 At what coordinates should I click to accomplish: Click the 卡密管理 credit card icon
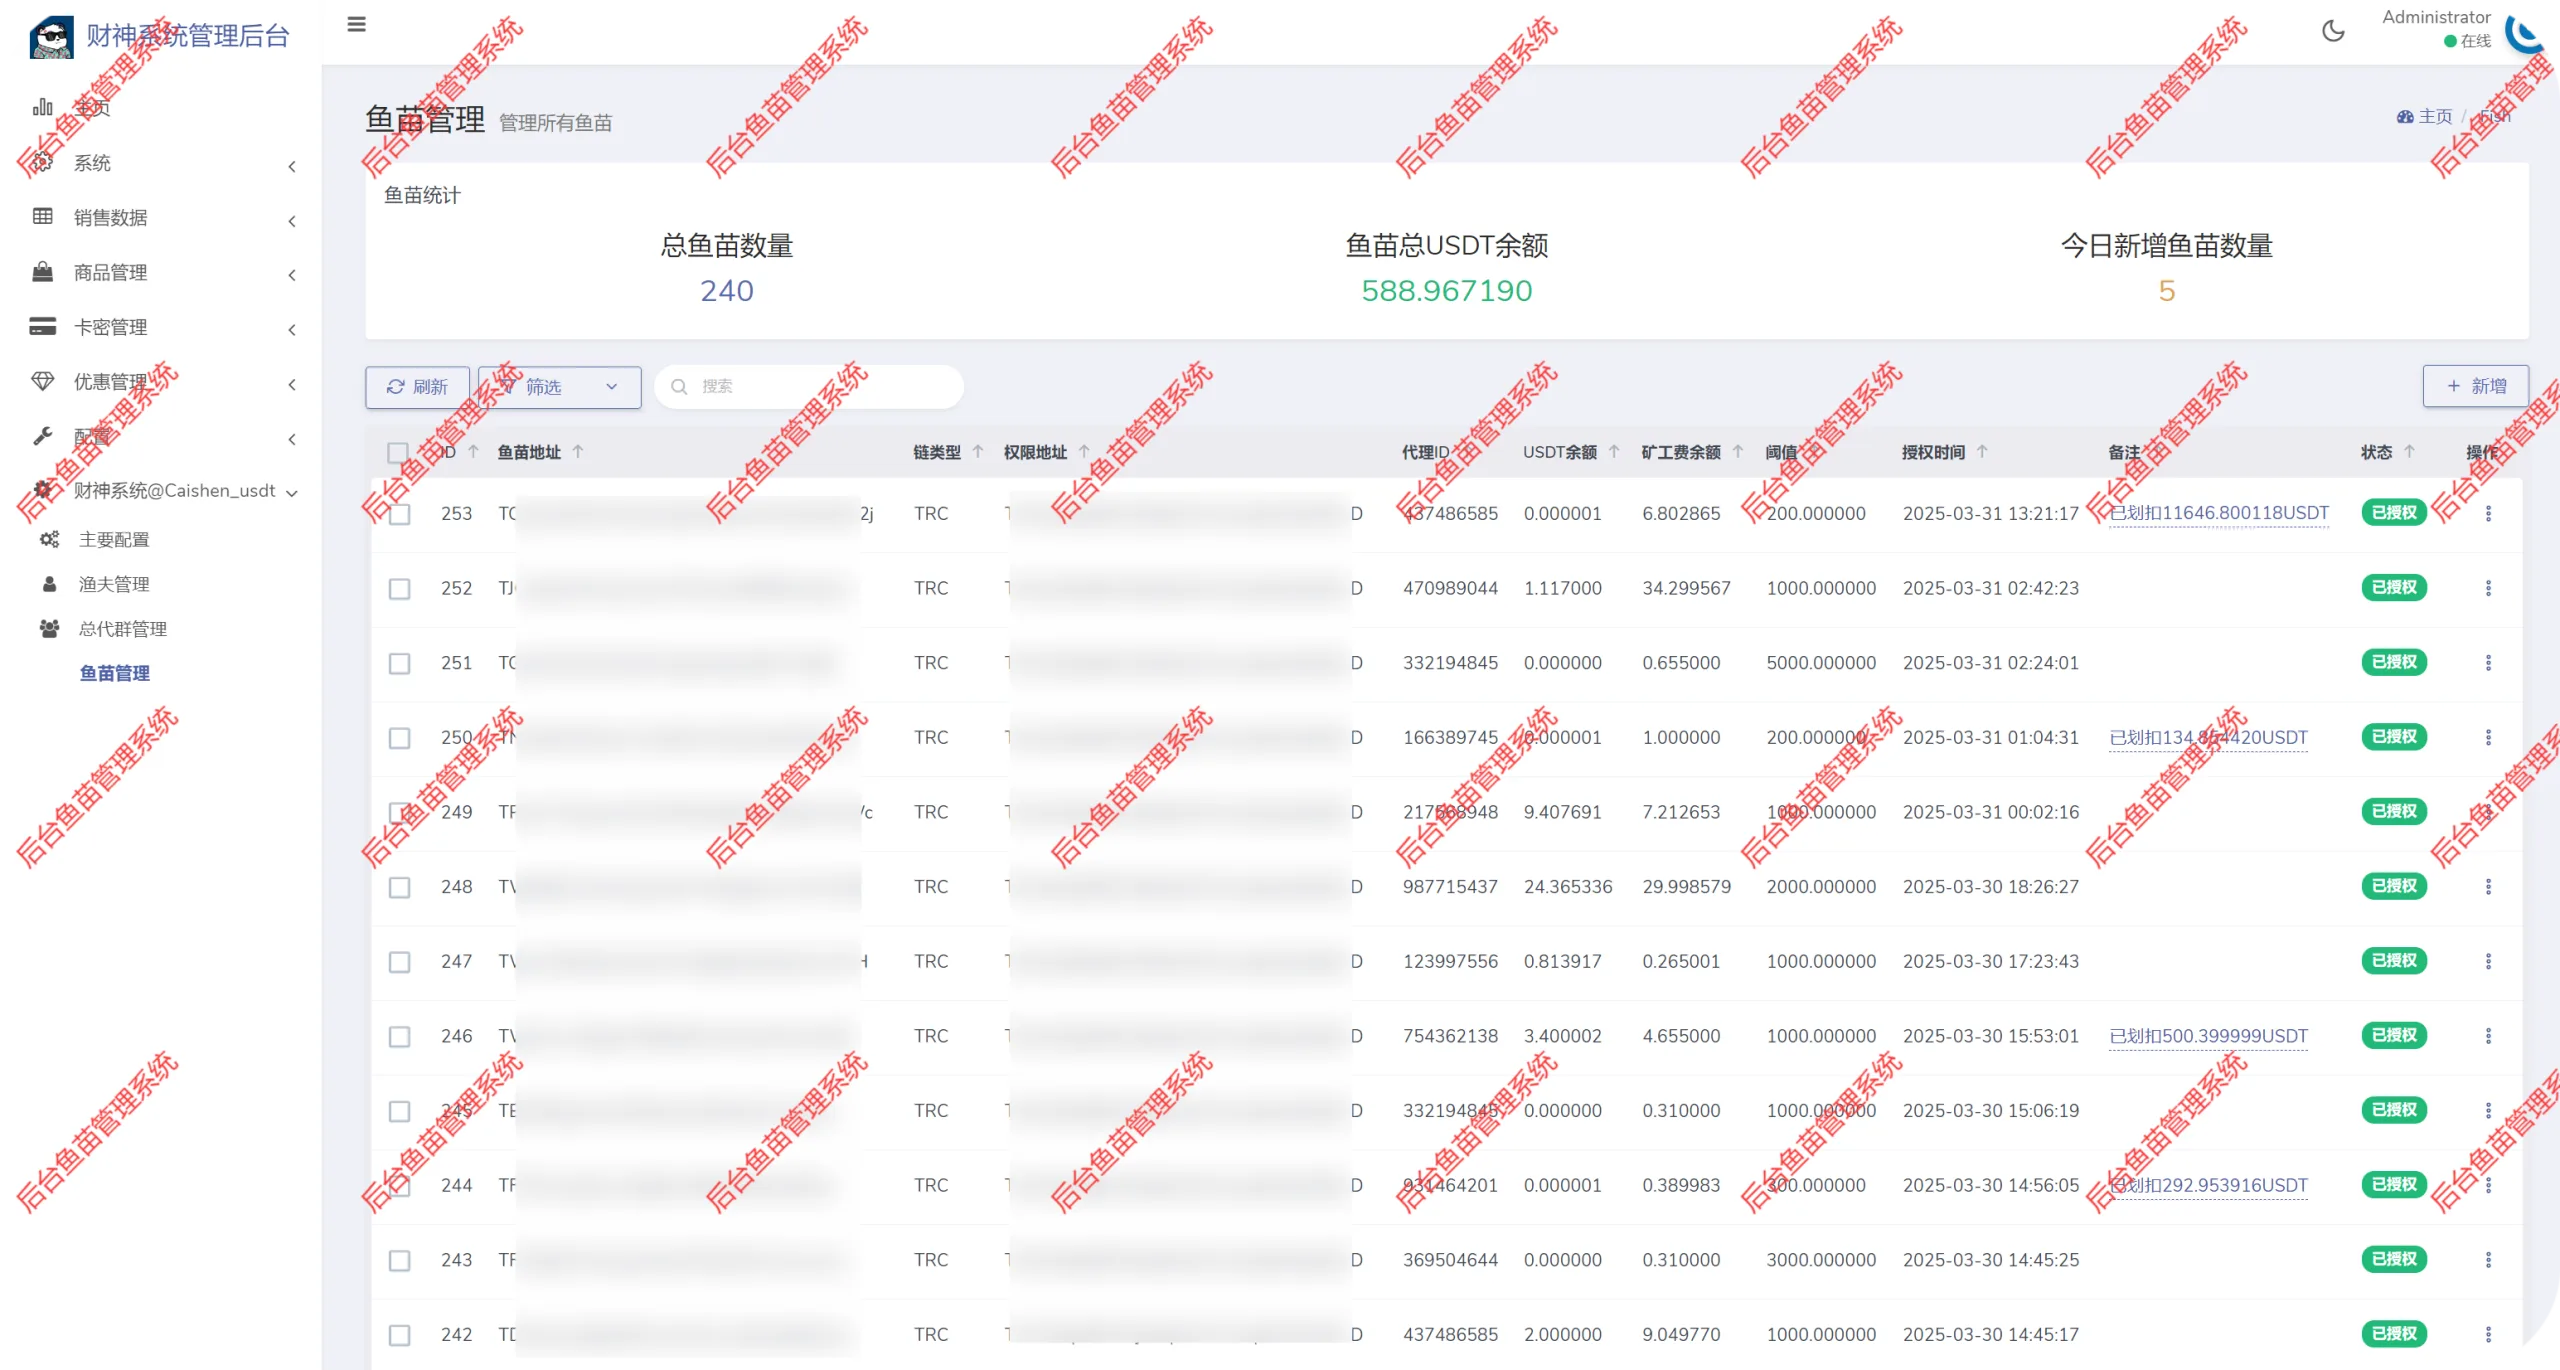coord(43,327)
